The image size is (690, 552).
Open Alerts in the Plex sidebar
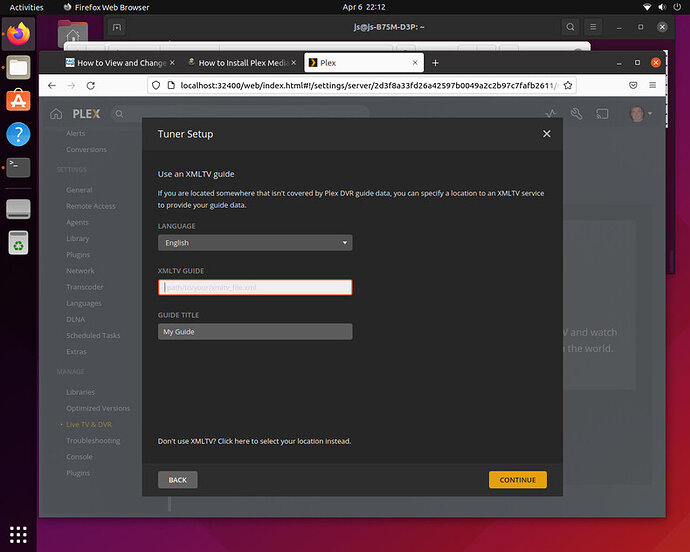click(76, 133)
